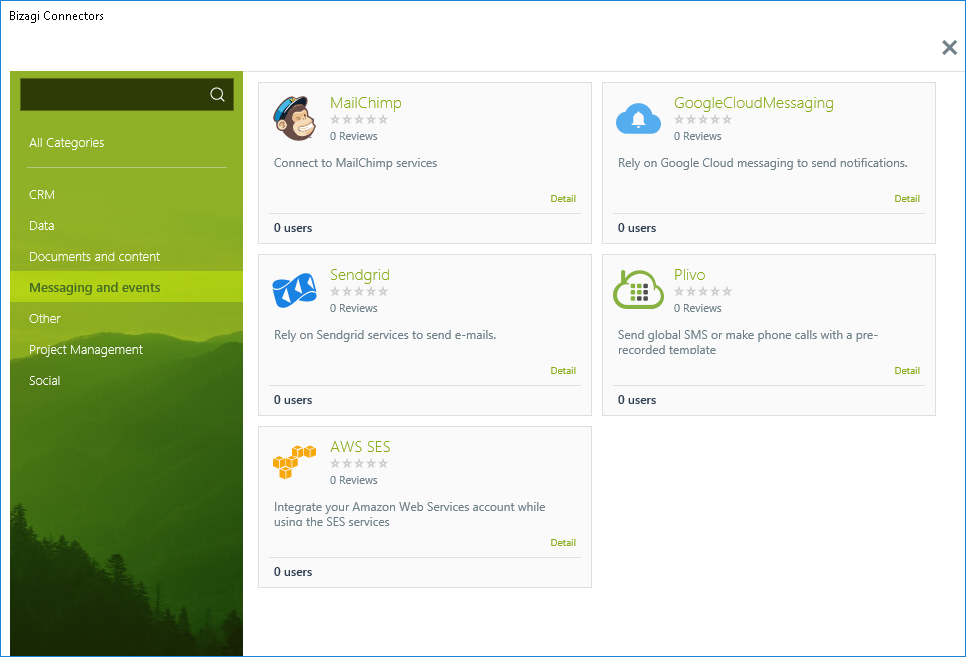Click the Sendgrid star rating
Screen dimensions: 966x657
click(x=359, y=292)
